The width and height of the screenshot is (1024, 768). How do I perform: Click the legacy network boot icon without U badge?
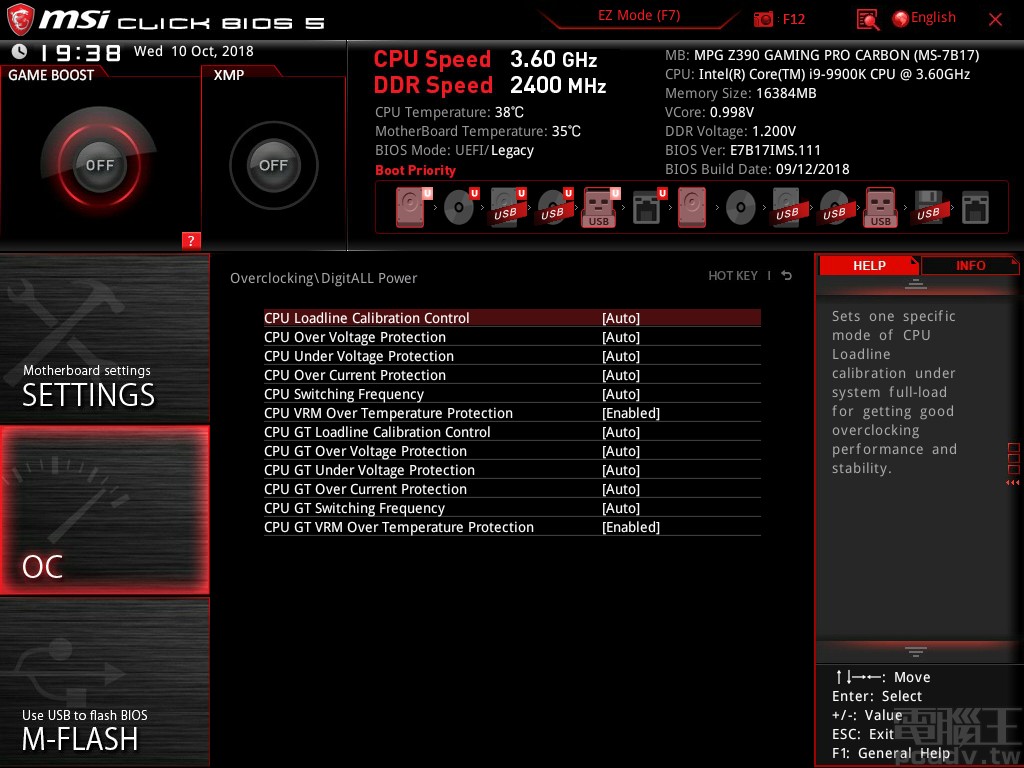point(975,208)
